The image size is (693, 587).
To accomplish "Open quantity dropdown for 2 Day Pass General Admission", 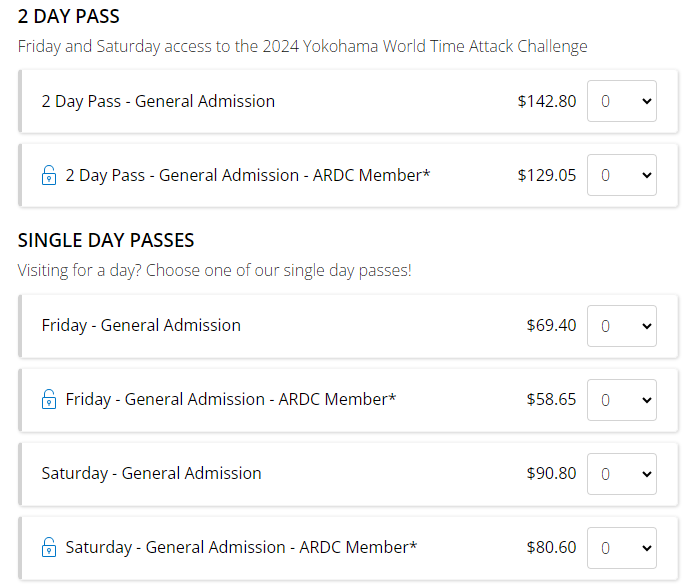I will (x=621, y=101).
